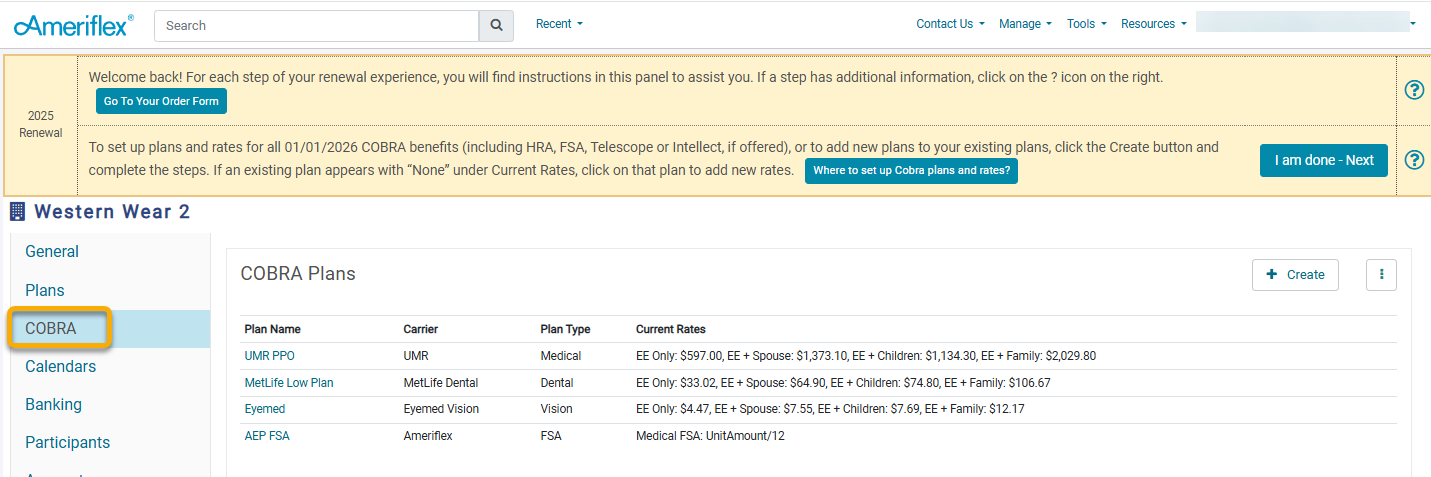Click the MetLife Dental carrier cell
Image resolution: width=1431 pixels, height=477 pixels.
(x=441, y=383)
